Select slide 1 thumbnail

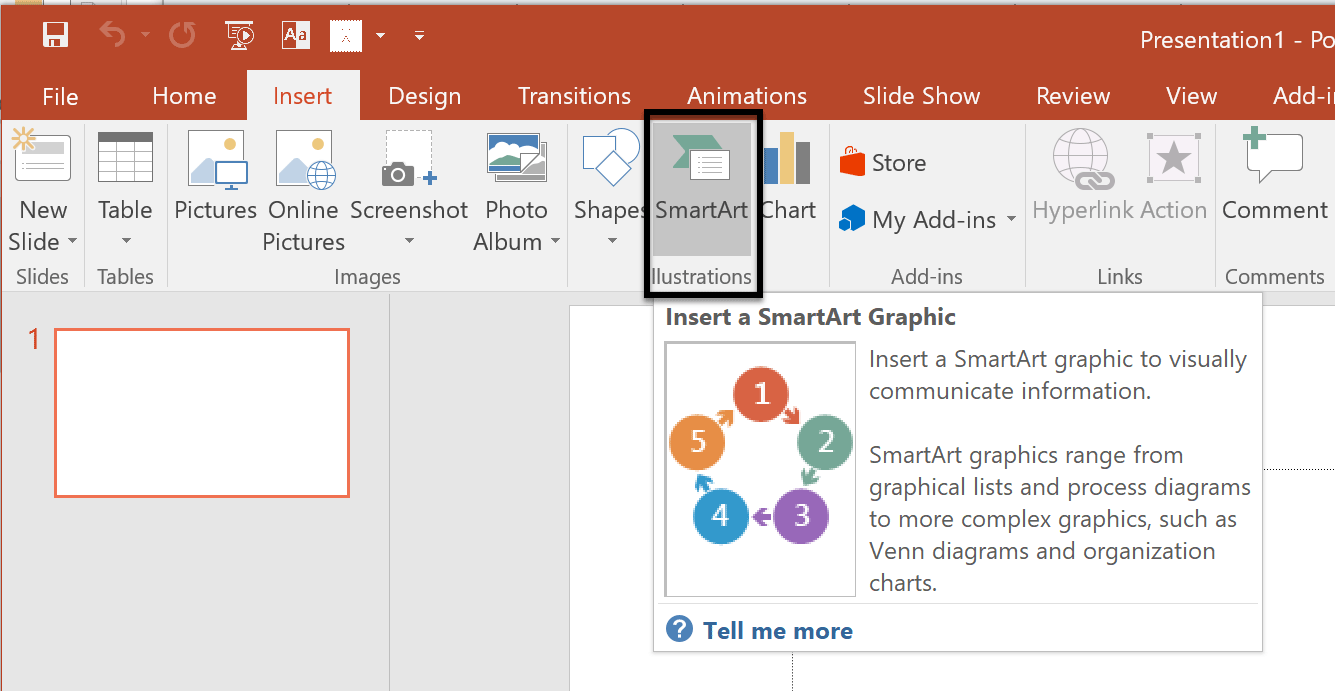click(201, 413)
